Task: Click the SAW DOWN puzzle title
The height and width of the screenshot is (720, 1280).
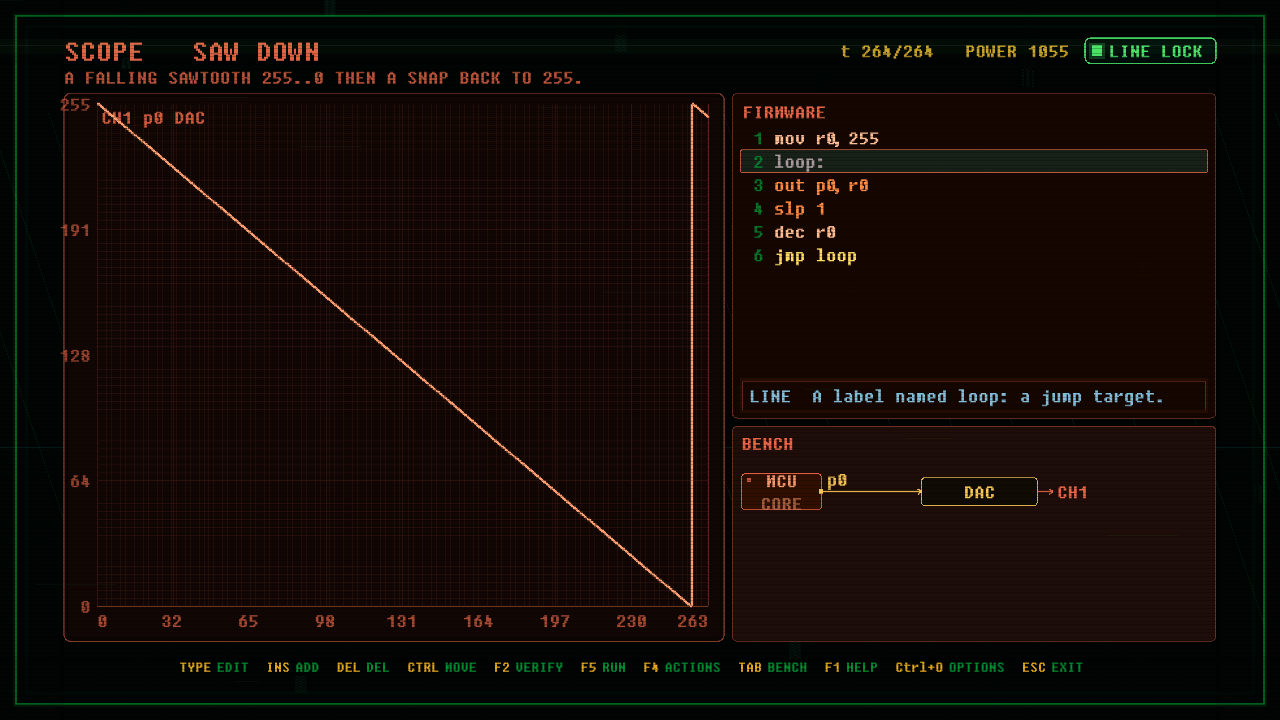Action: (x=256, y=52)
